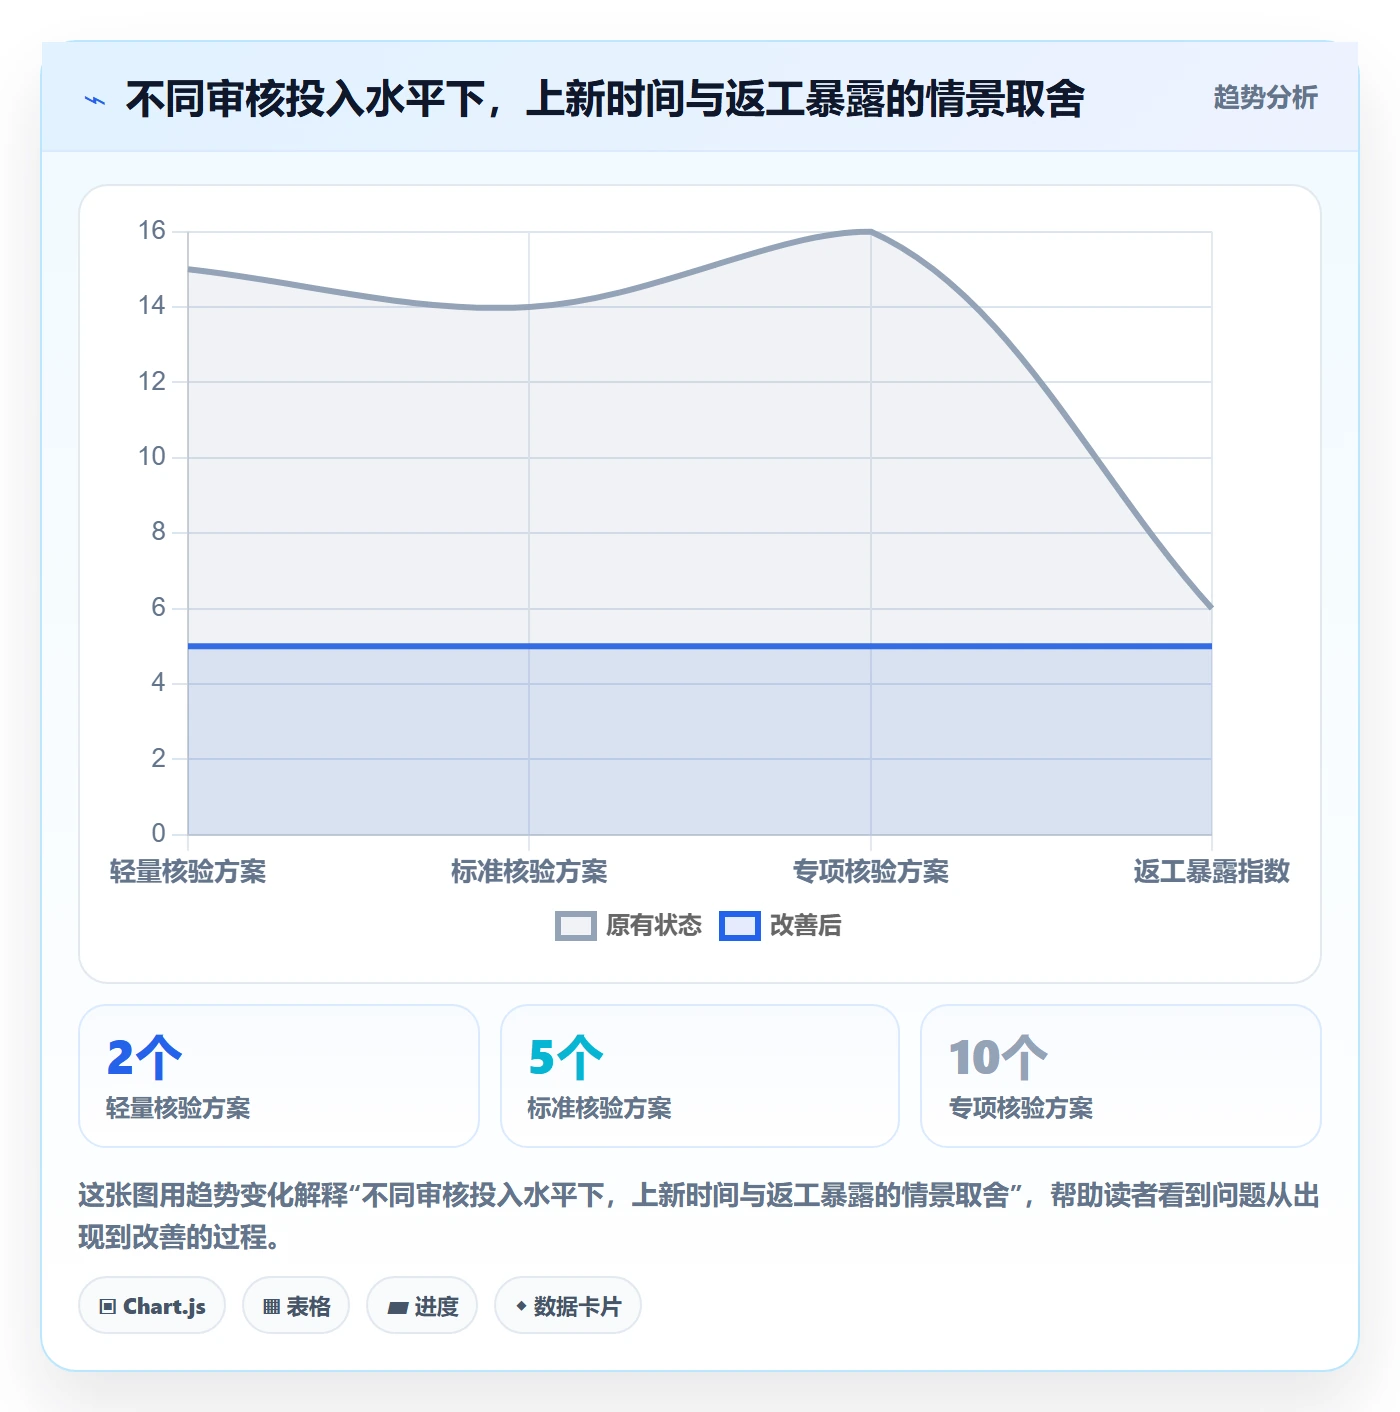This screenshot has height=1412, width=1400.
Task: Click the grid icon in the 表格 chip
Action: coord(271,1306)
